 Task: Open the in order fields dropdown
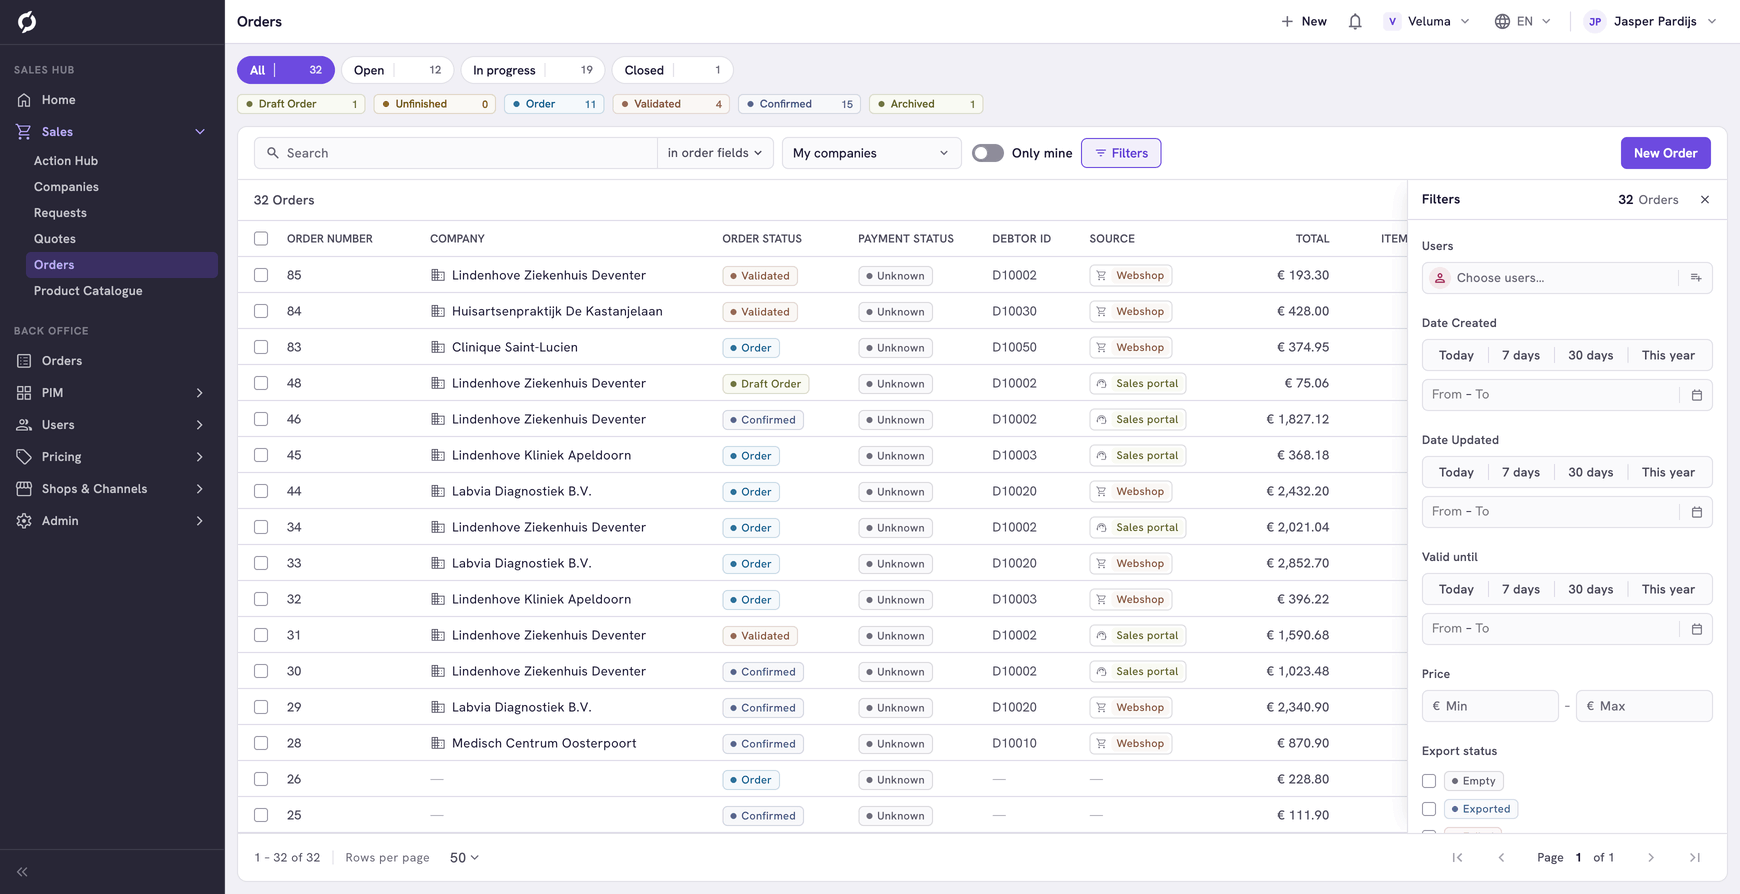pos(715,153)
